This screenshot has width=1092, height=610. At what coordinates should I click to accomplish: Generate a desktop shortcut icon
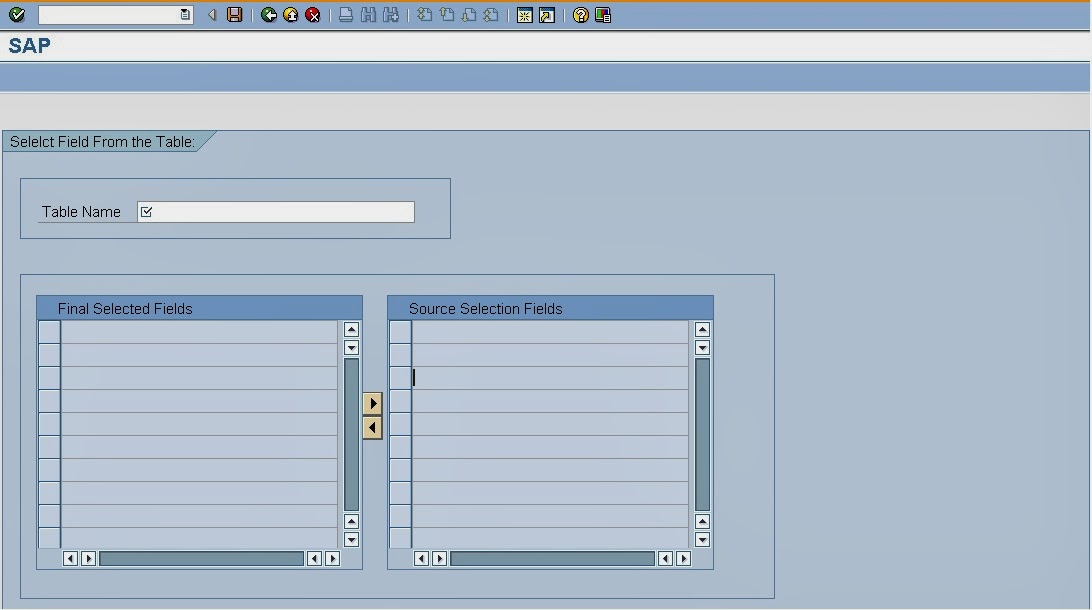coord(546,15)
